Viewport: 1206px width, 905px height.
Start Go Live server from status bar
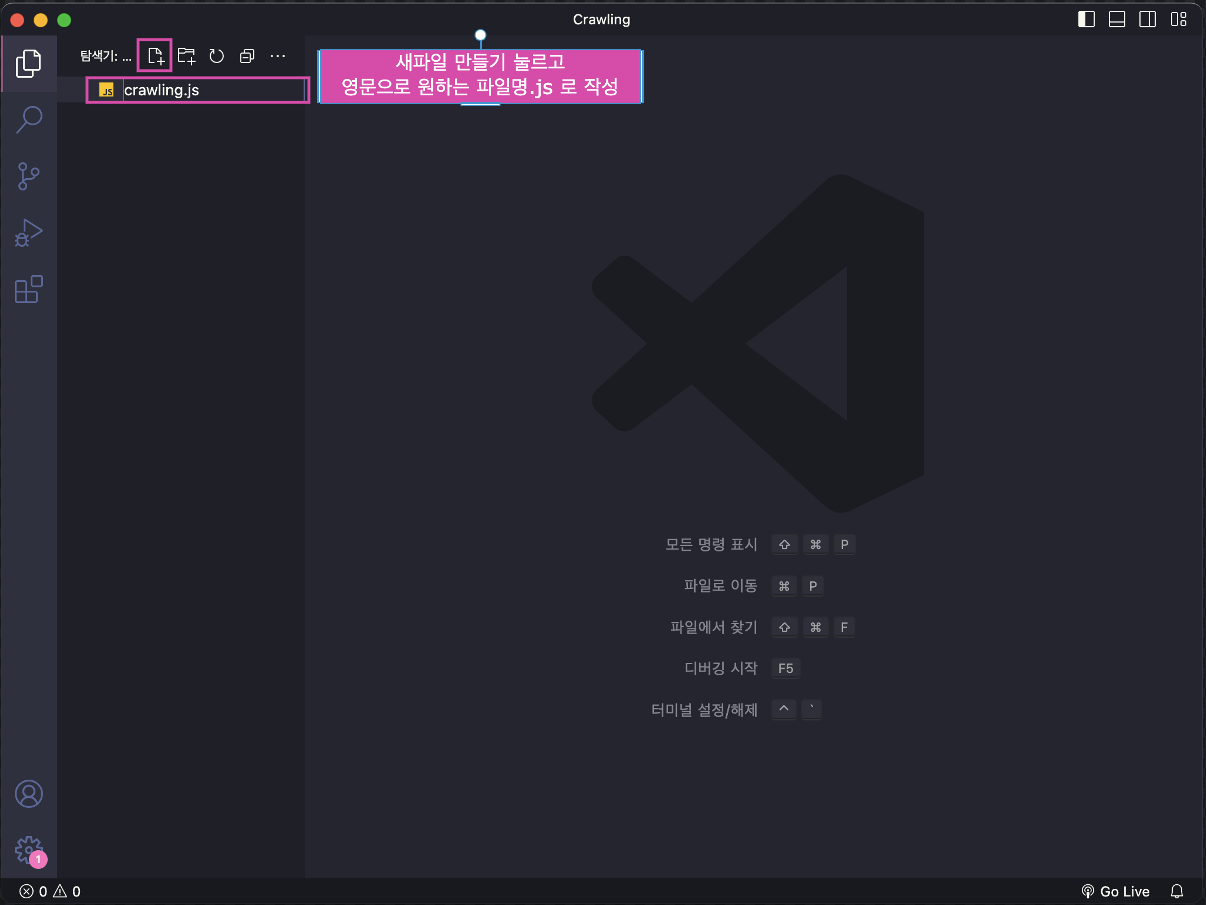point(1116,891)
